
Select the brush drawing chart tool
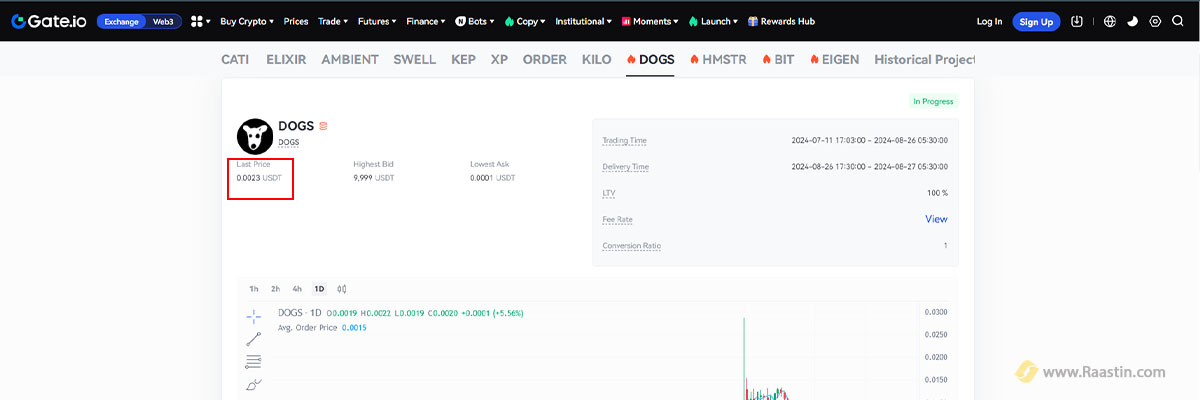(253, 384)
